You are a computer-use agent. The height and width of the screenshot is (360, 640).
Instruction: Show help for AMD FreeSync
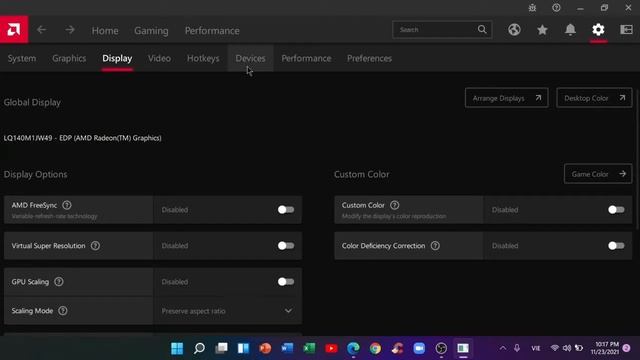(67, 205)
